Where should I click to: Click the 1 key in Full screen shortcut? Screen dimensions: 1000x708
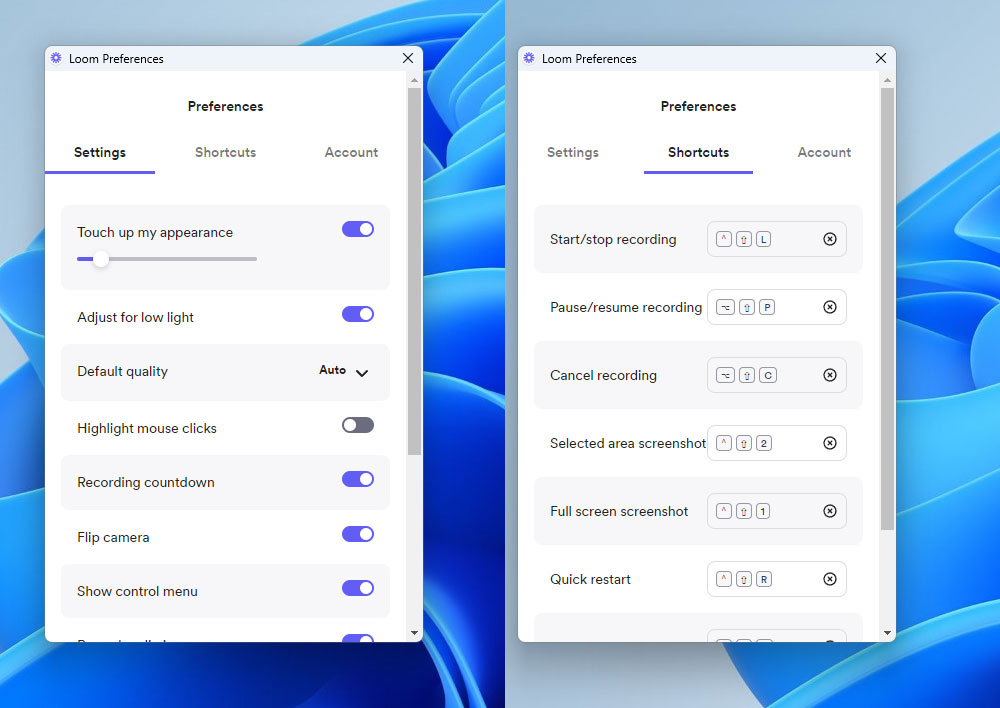[x=763, y=511]
